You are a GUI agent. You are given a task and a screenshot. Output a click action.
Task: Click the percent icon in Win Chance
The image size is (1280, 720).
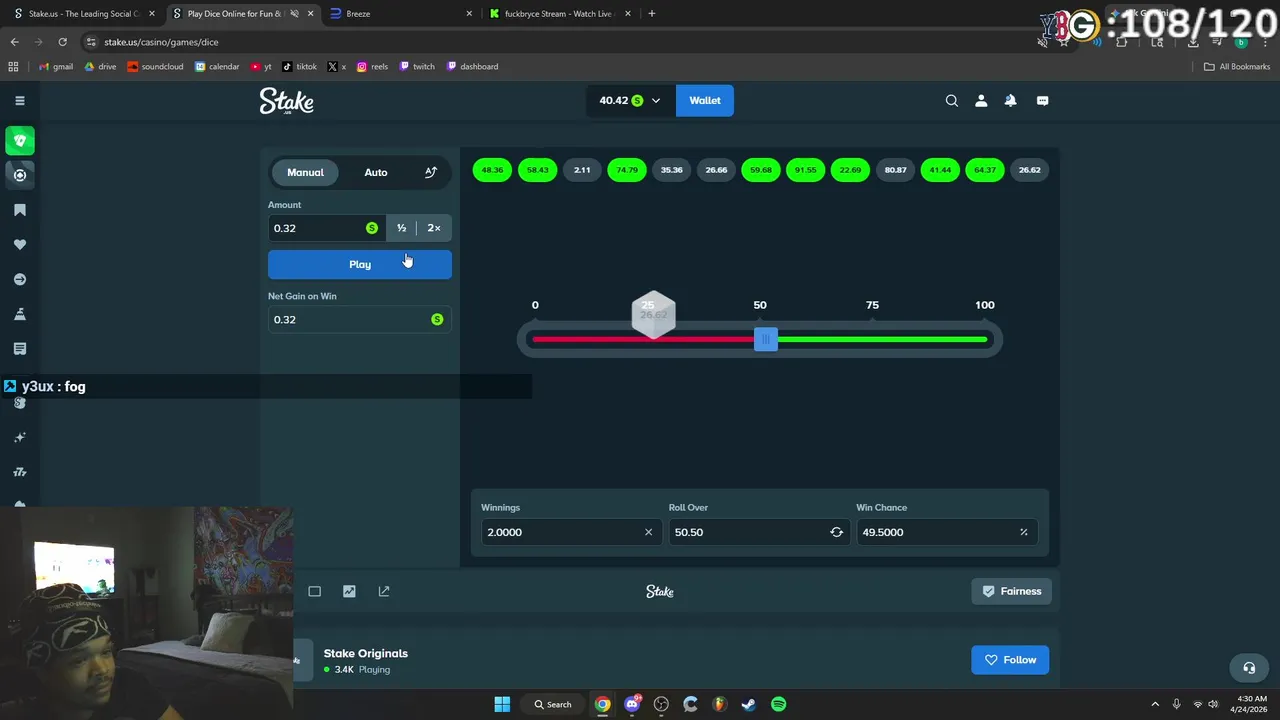[1023, 532]
